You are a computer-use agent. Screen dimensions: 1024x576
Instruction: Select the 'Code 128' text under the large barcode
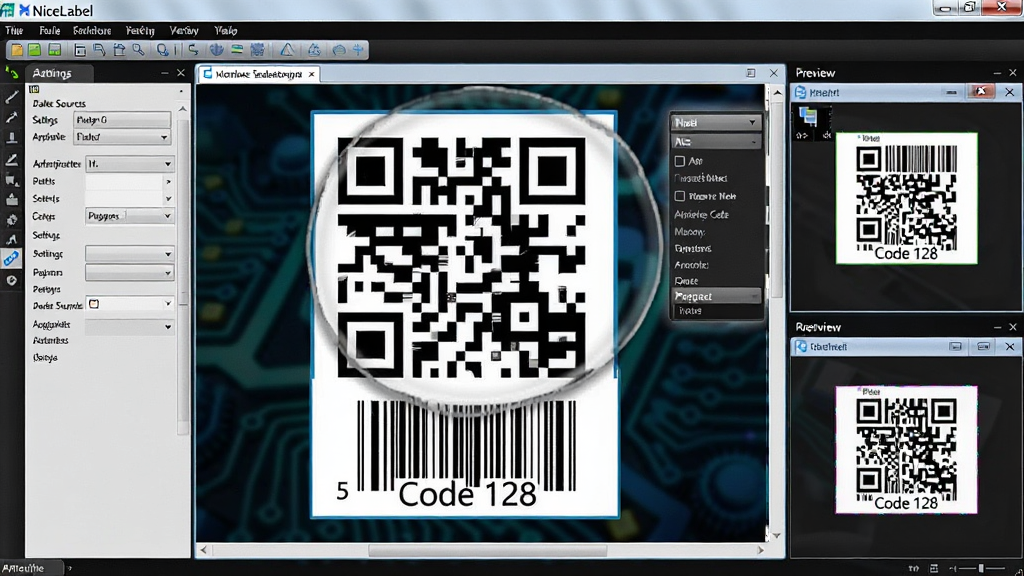coord(468,494)
